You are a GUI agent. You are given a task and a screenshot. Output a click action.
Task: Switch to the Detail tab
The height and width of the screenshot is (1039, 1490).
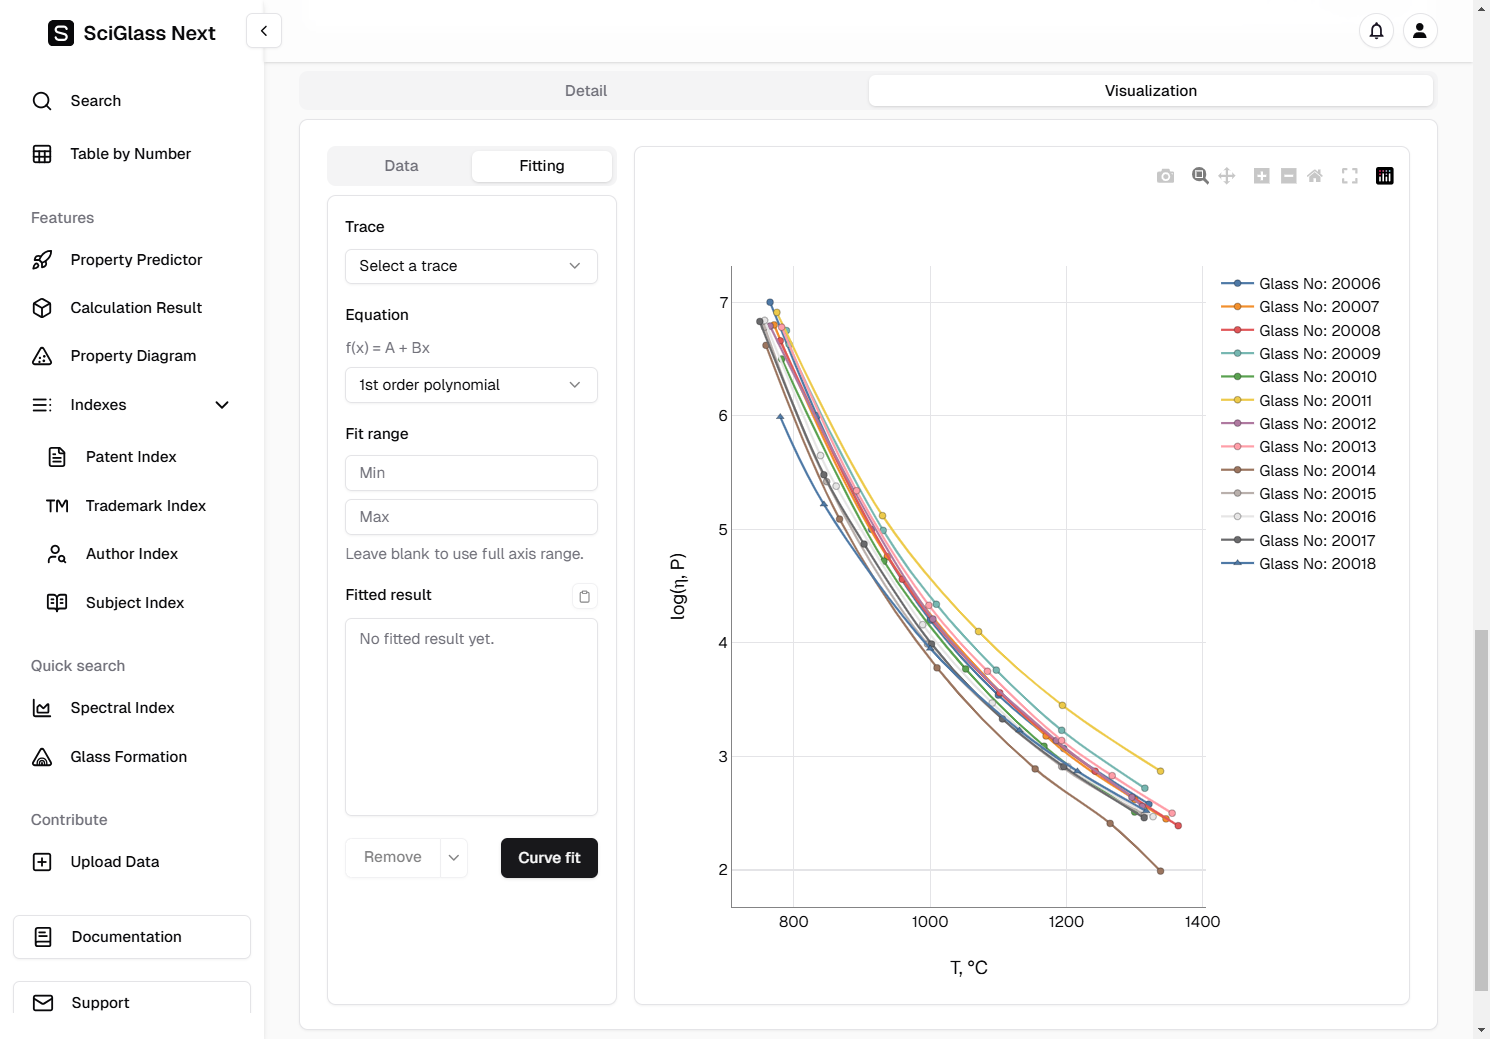(585, 91)
